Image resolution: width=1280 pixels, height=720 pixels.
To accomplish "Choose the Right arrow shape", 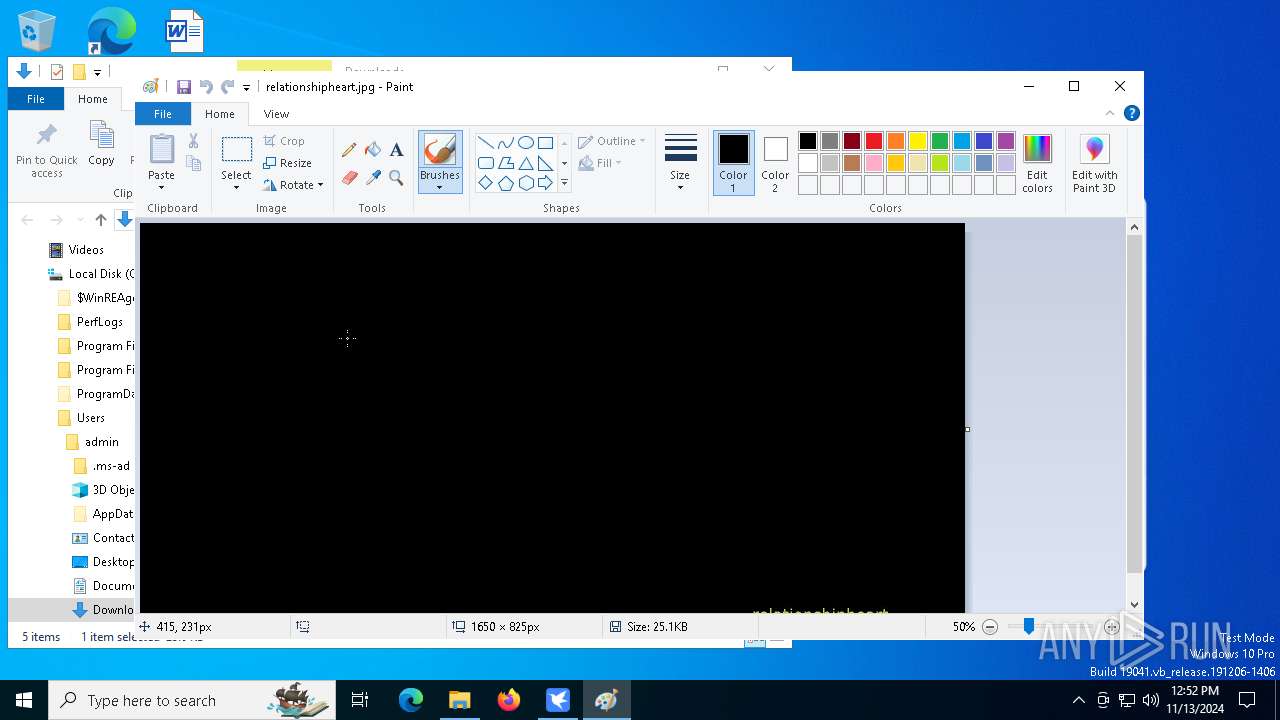I will coord(545,183).
